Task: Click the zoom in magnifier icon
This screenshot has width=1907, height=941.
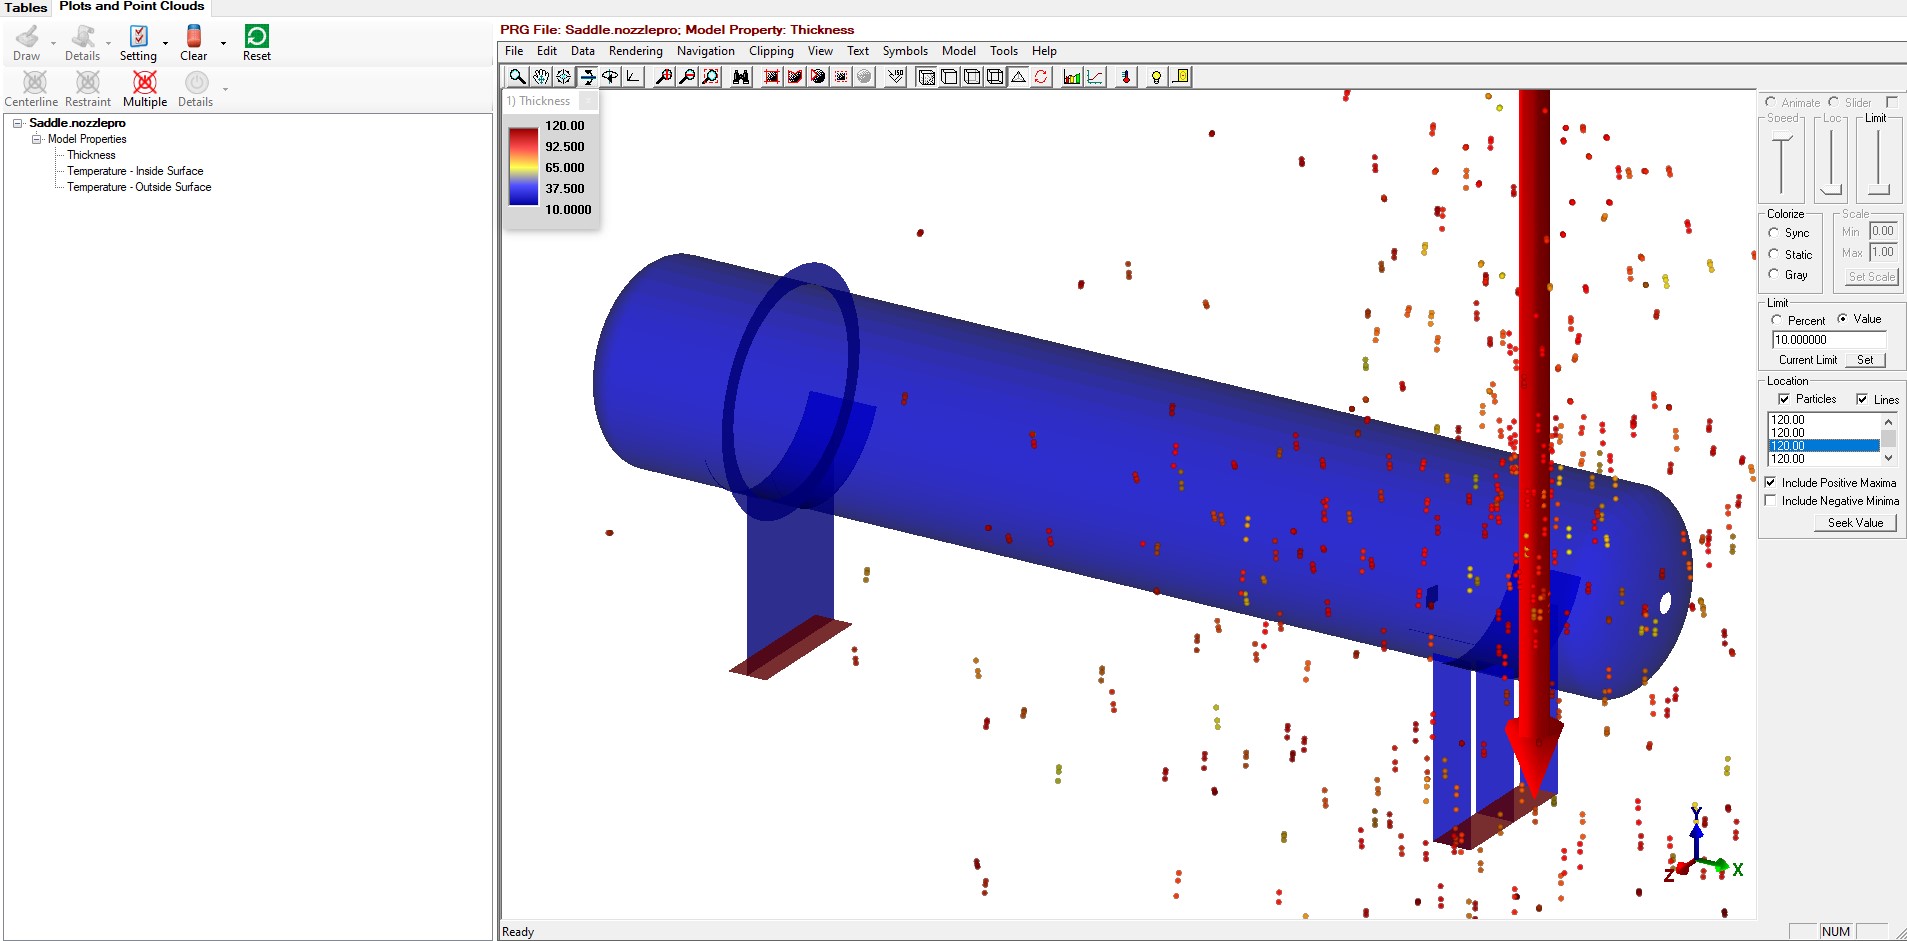Action: (x=664, y=77)
